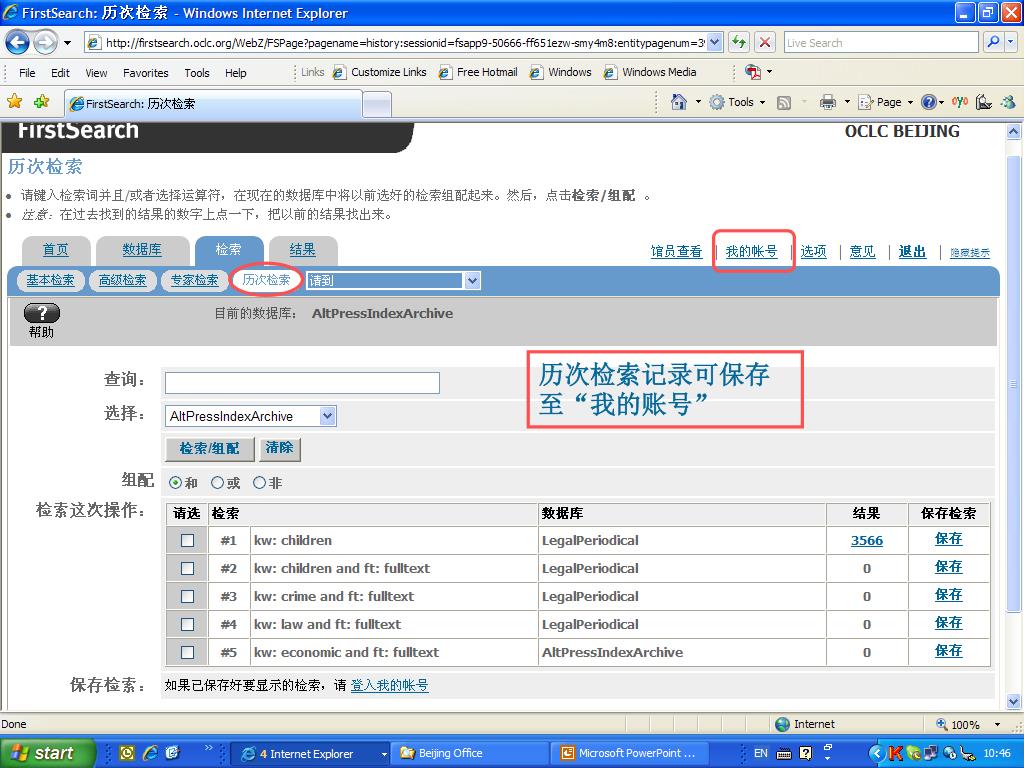
Task: Click the Windows start button
Action: tap(46, 753)
